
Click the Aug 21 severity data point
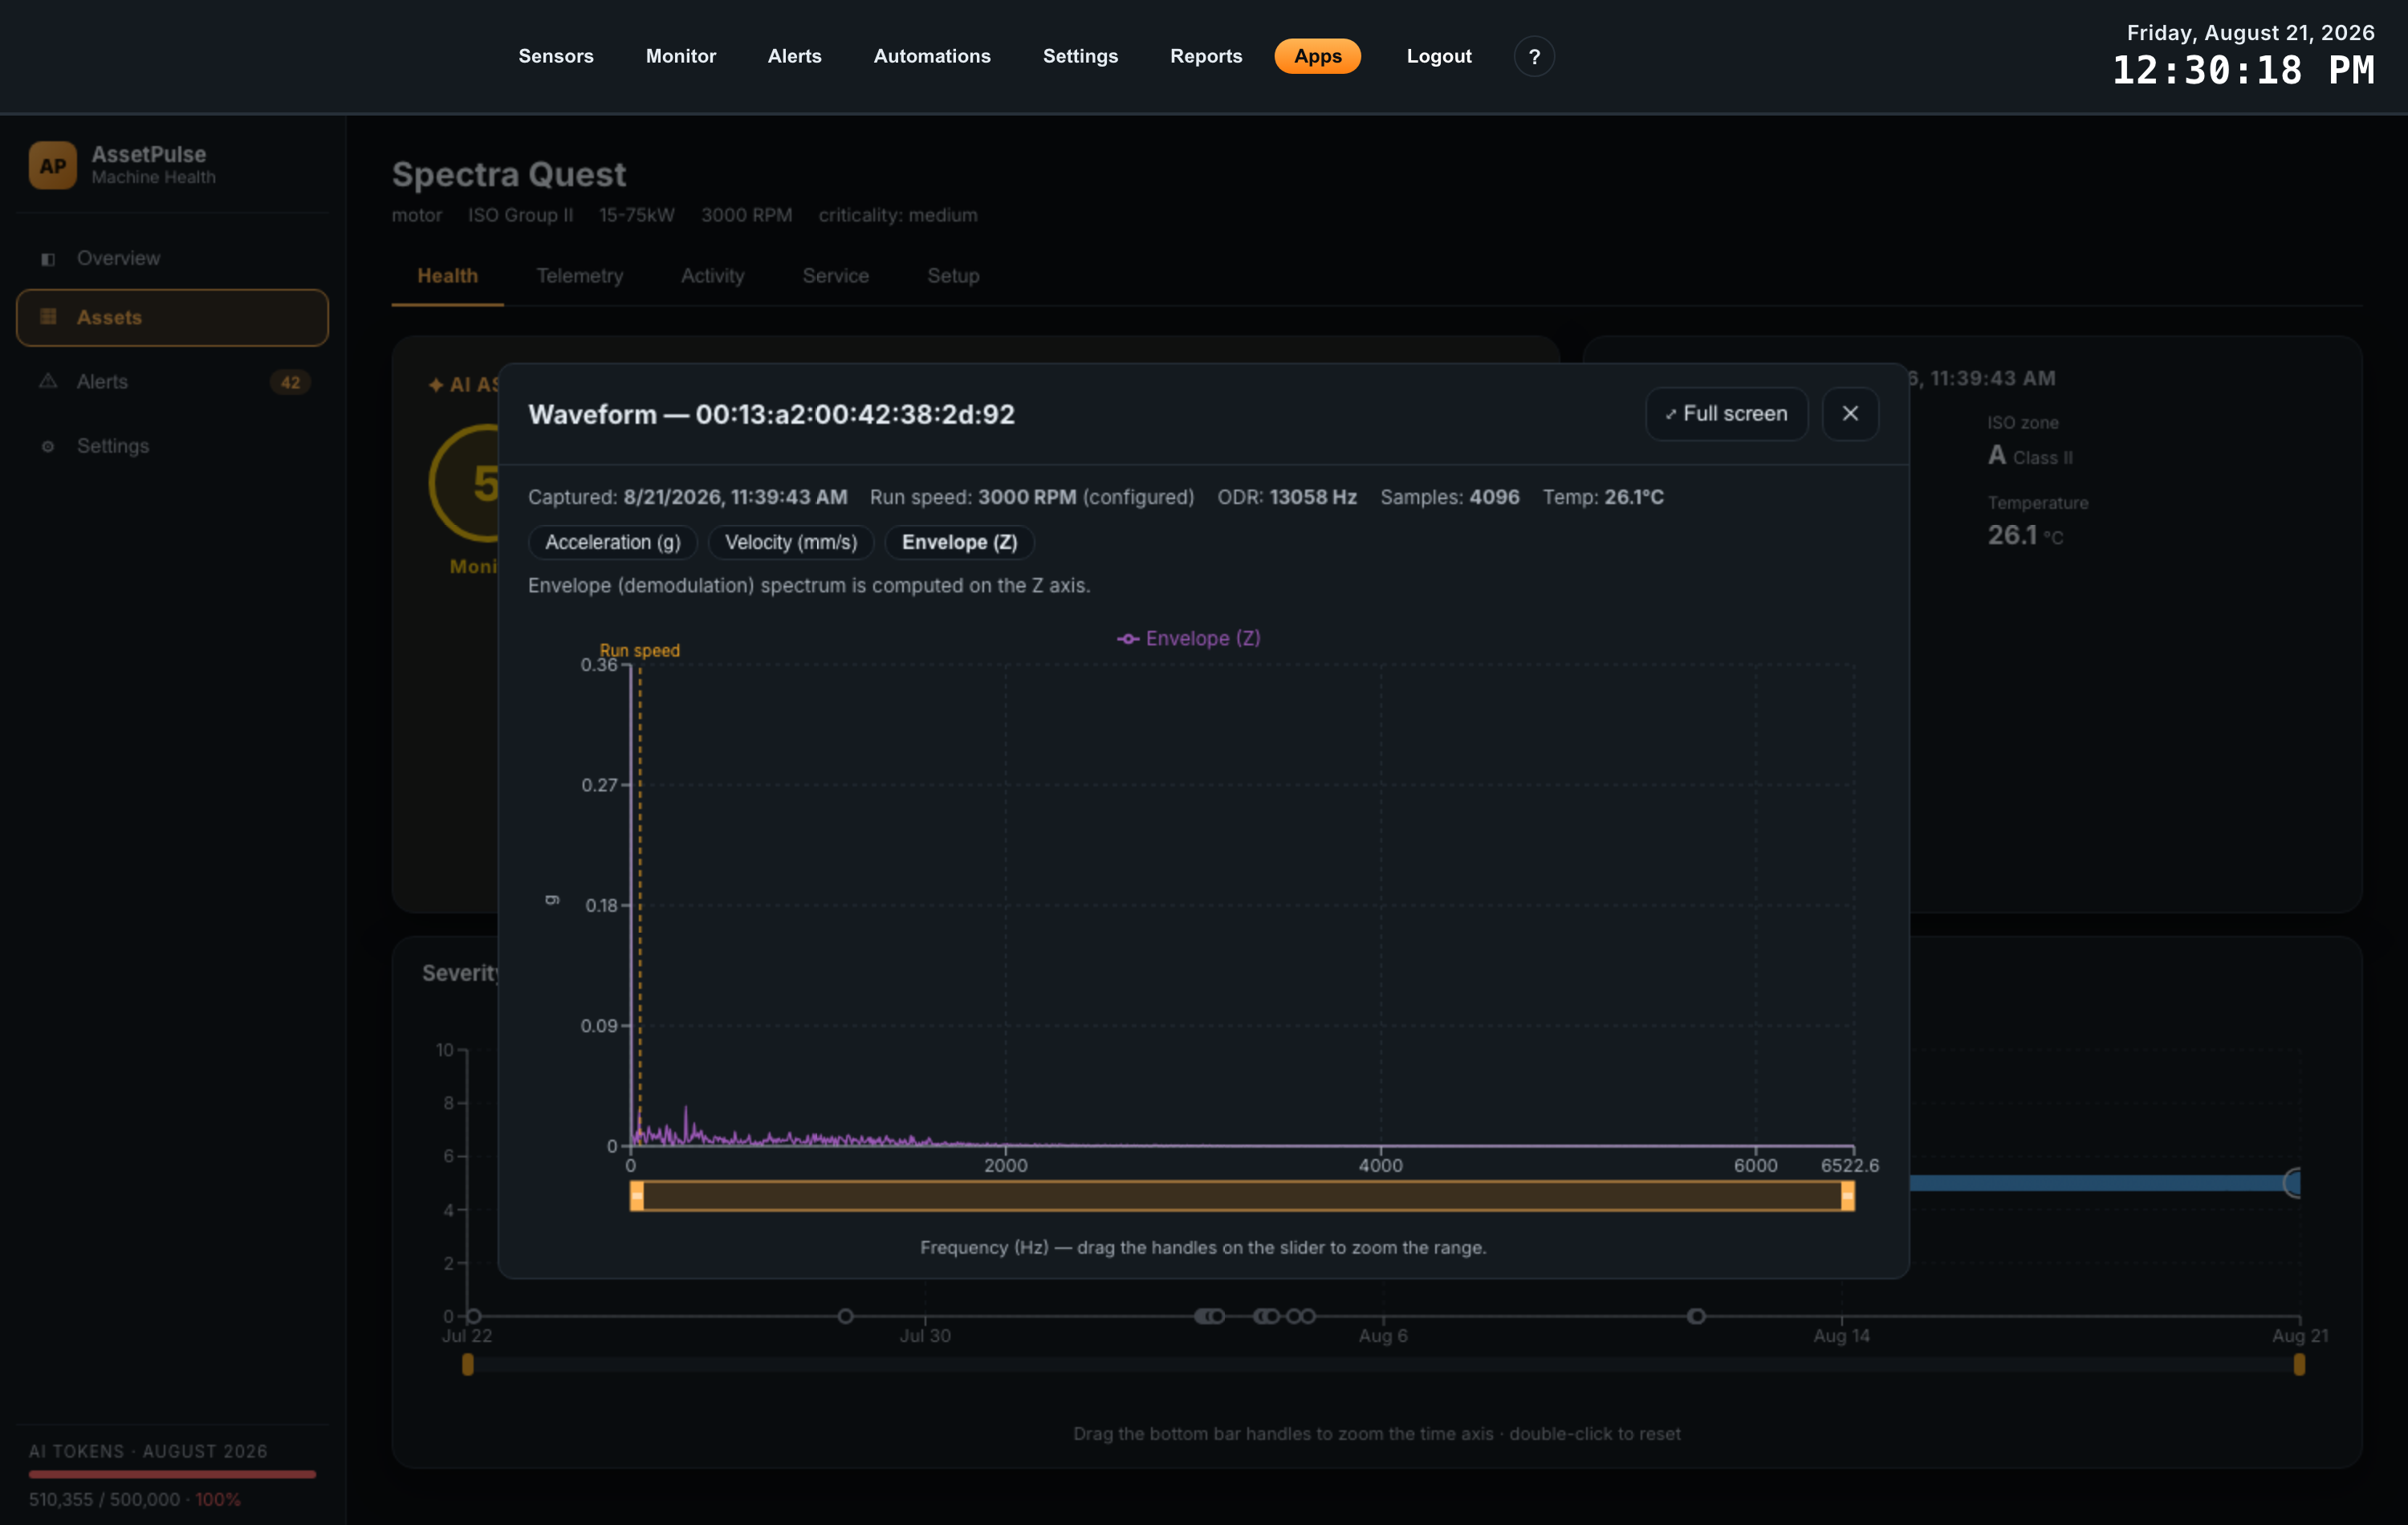pos(2295,1183)
